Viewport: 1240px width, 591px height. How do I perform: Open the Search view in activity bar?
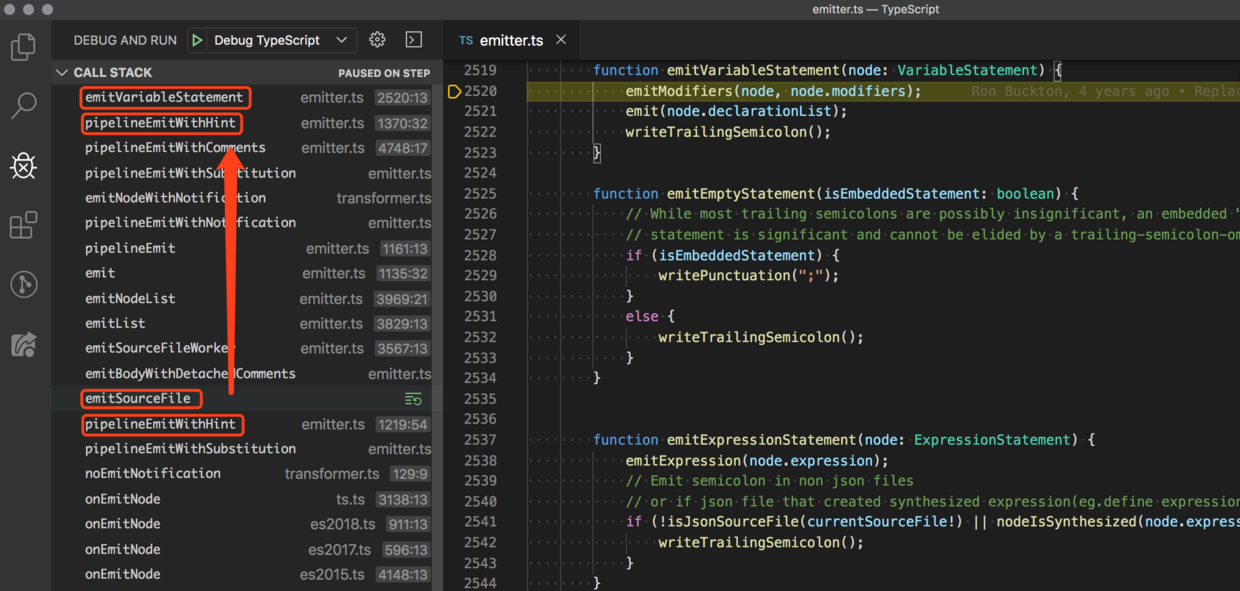coord(24,105)
